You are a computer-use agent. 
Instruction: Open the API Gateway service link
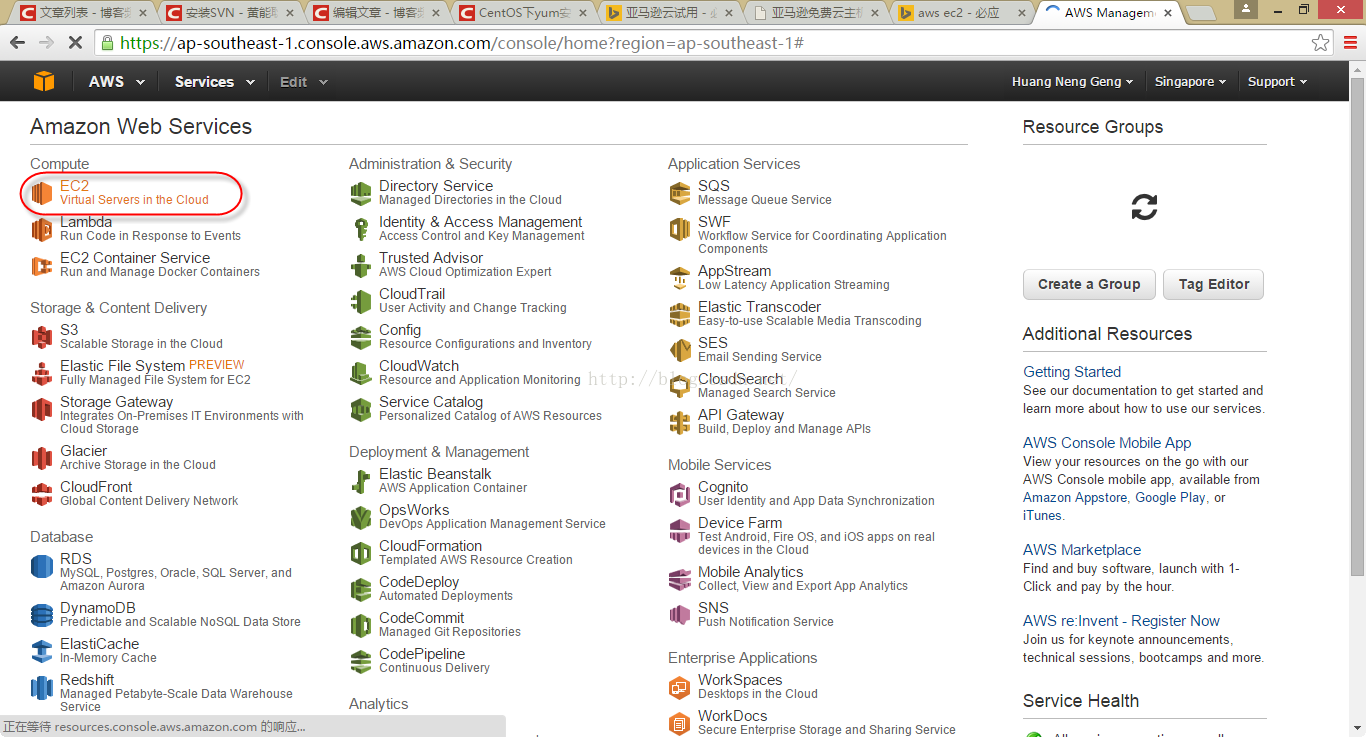(x=741, y=415)
